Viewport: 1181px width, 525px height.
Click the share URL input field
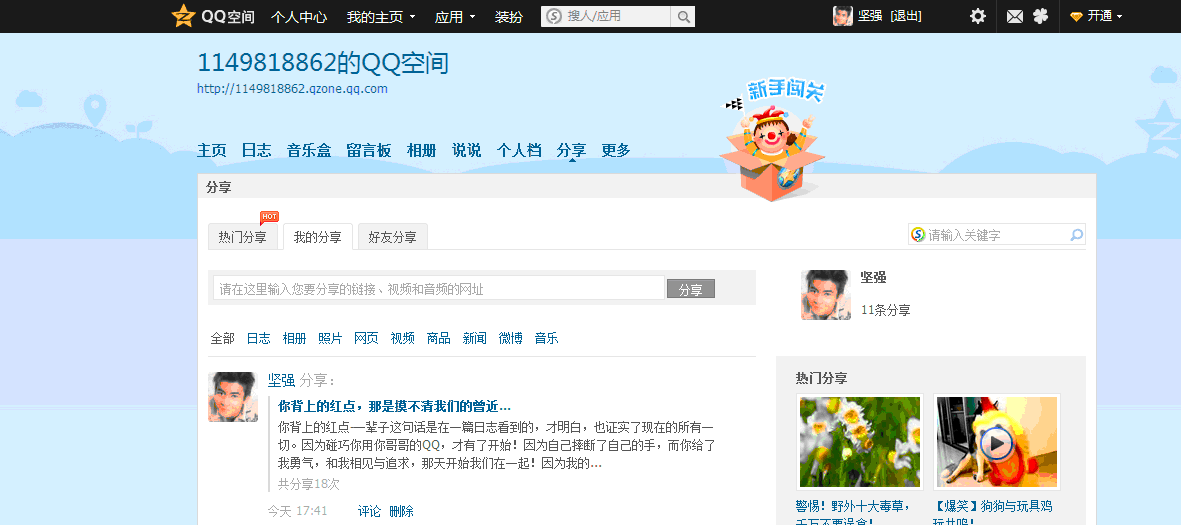pyautogui.click(x=438, y=288)
